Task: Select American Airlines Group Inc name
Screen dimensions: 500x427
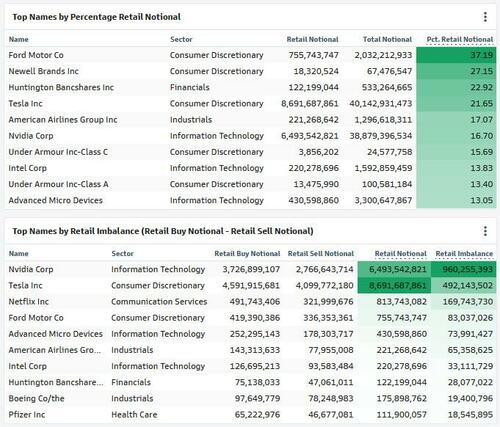Action: [x=63, y=120]
